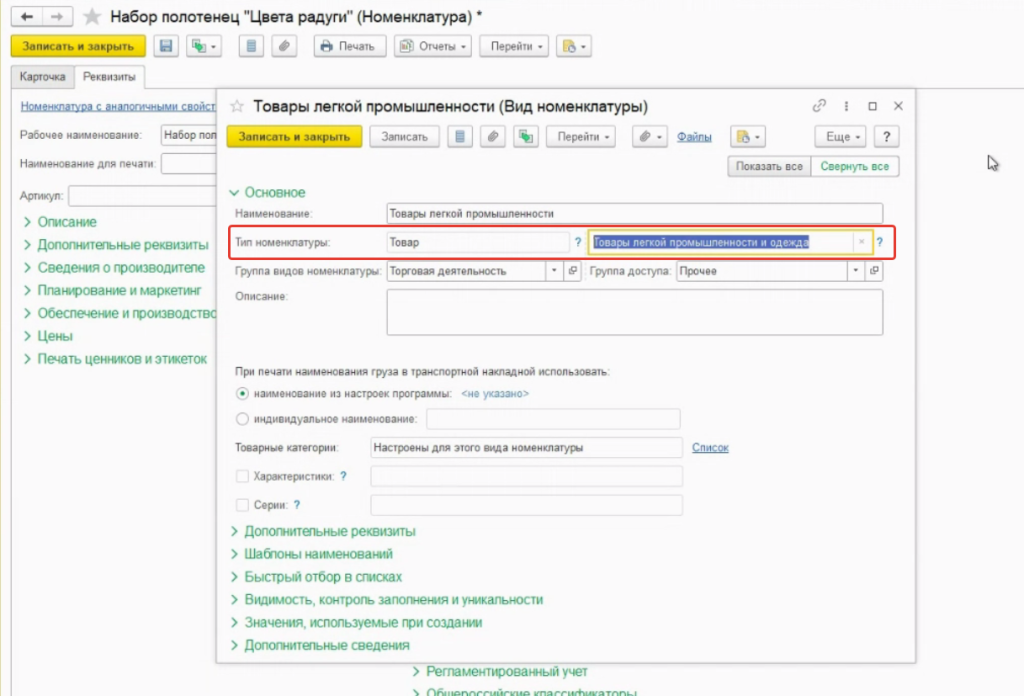Select 'наименование из настроек программы' radio button
This screenshot has height=696, width=1024.
pyautogui.click(x=241, y=394)
